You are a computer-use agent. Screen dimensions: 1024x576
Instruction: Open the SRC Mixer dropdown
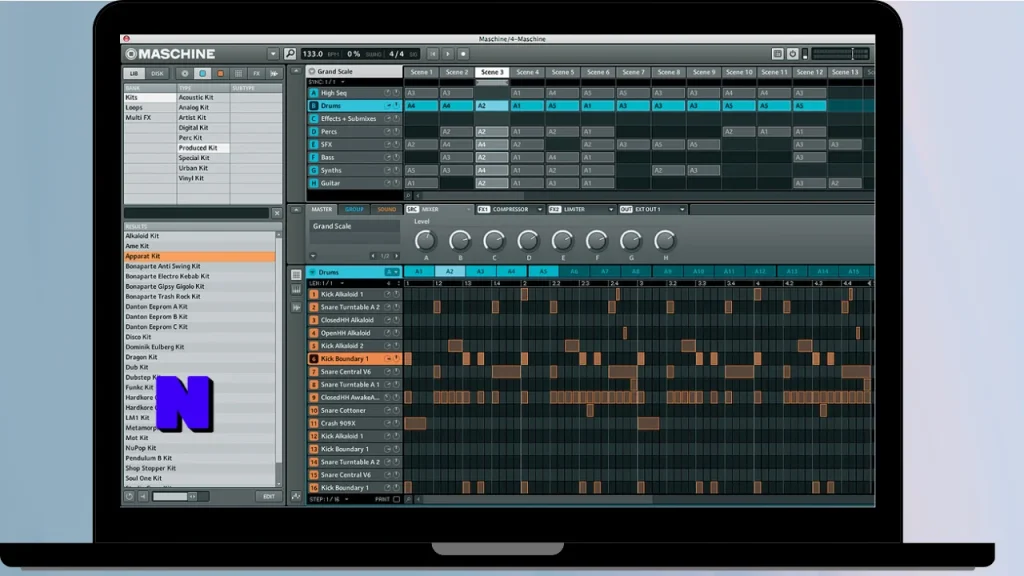(x=468, y=210)
